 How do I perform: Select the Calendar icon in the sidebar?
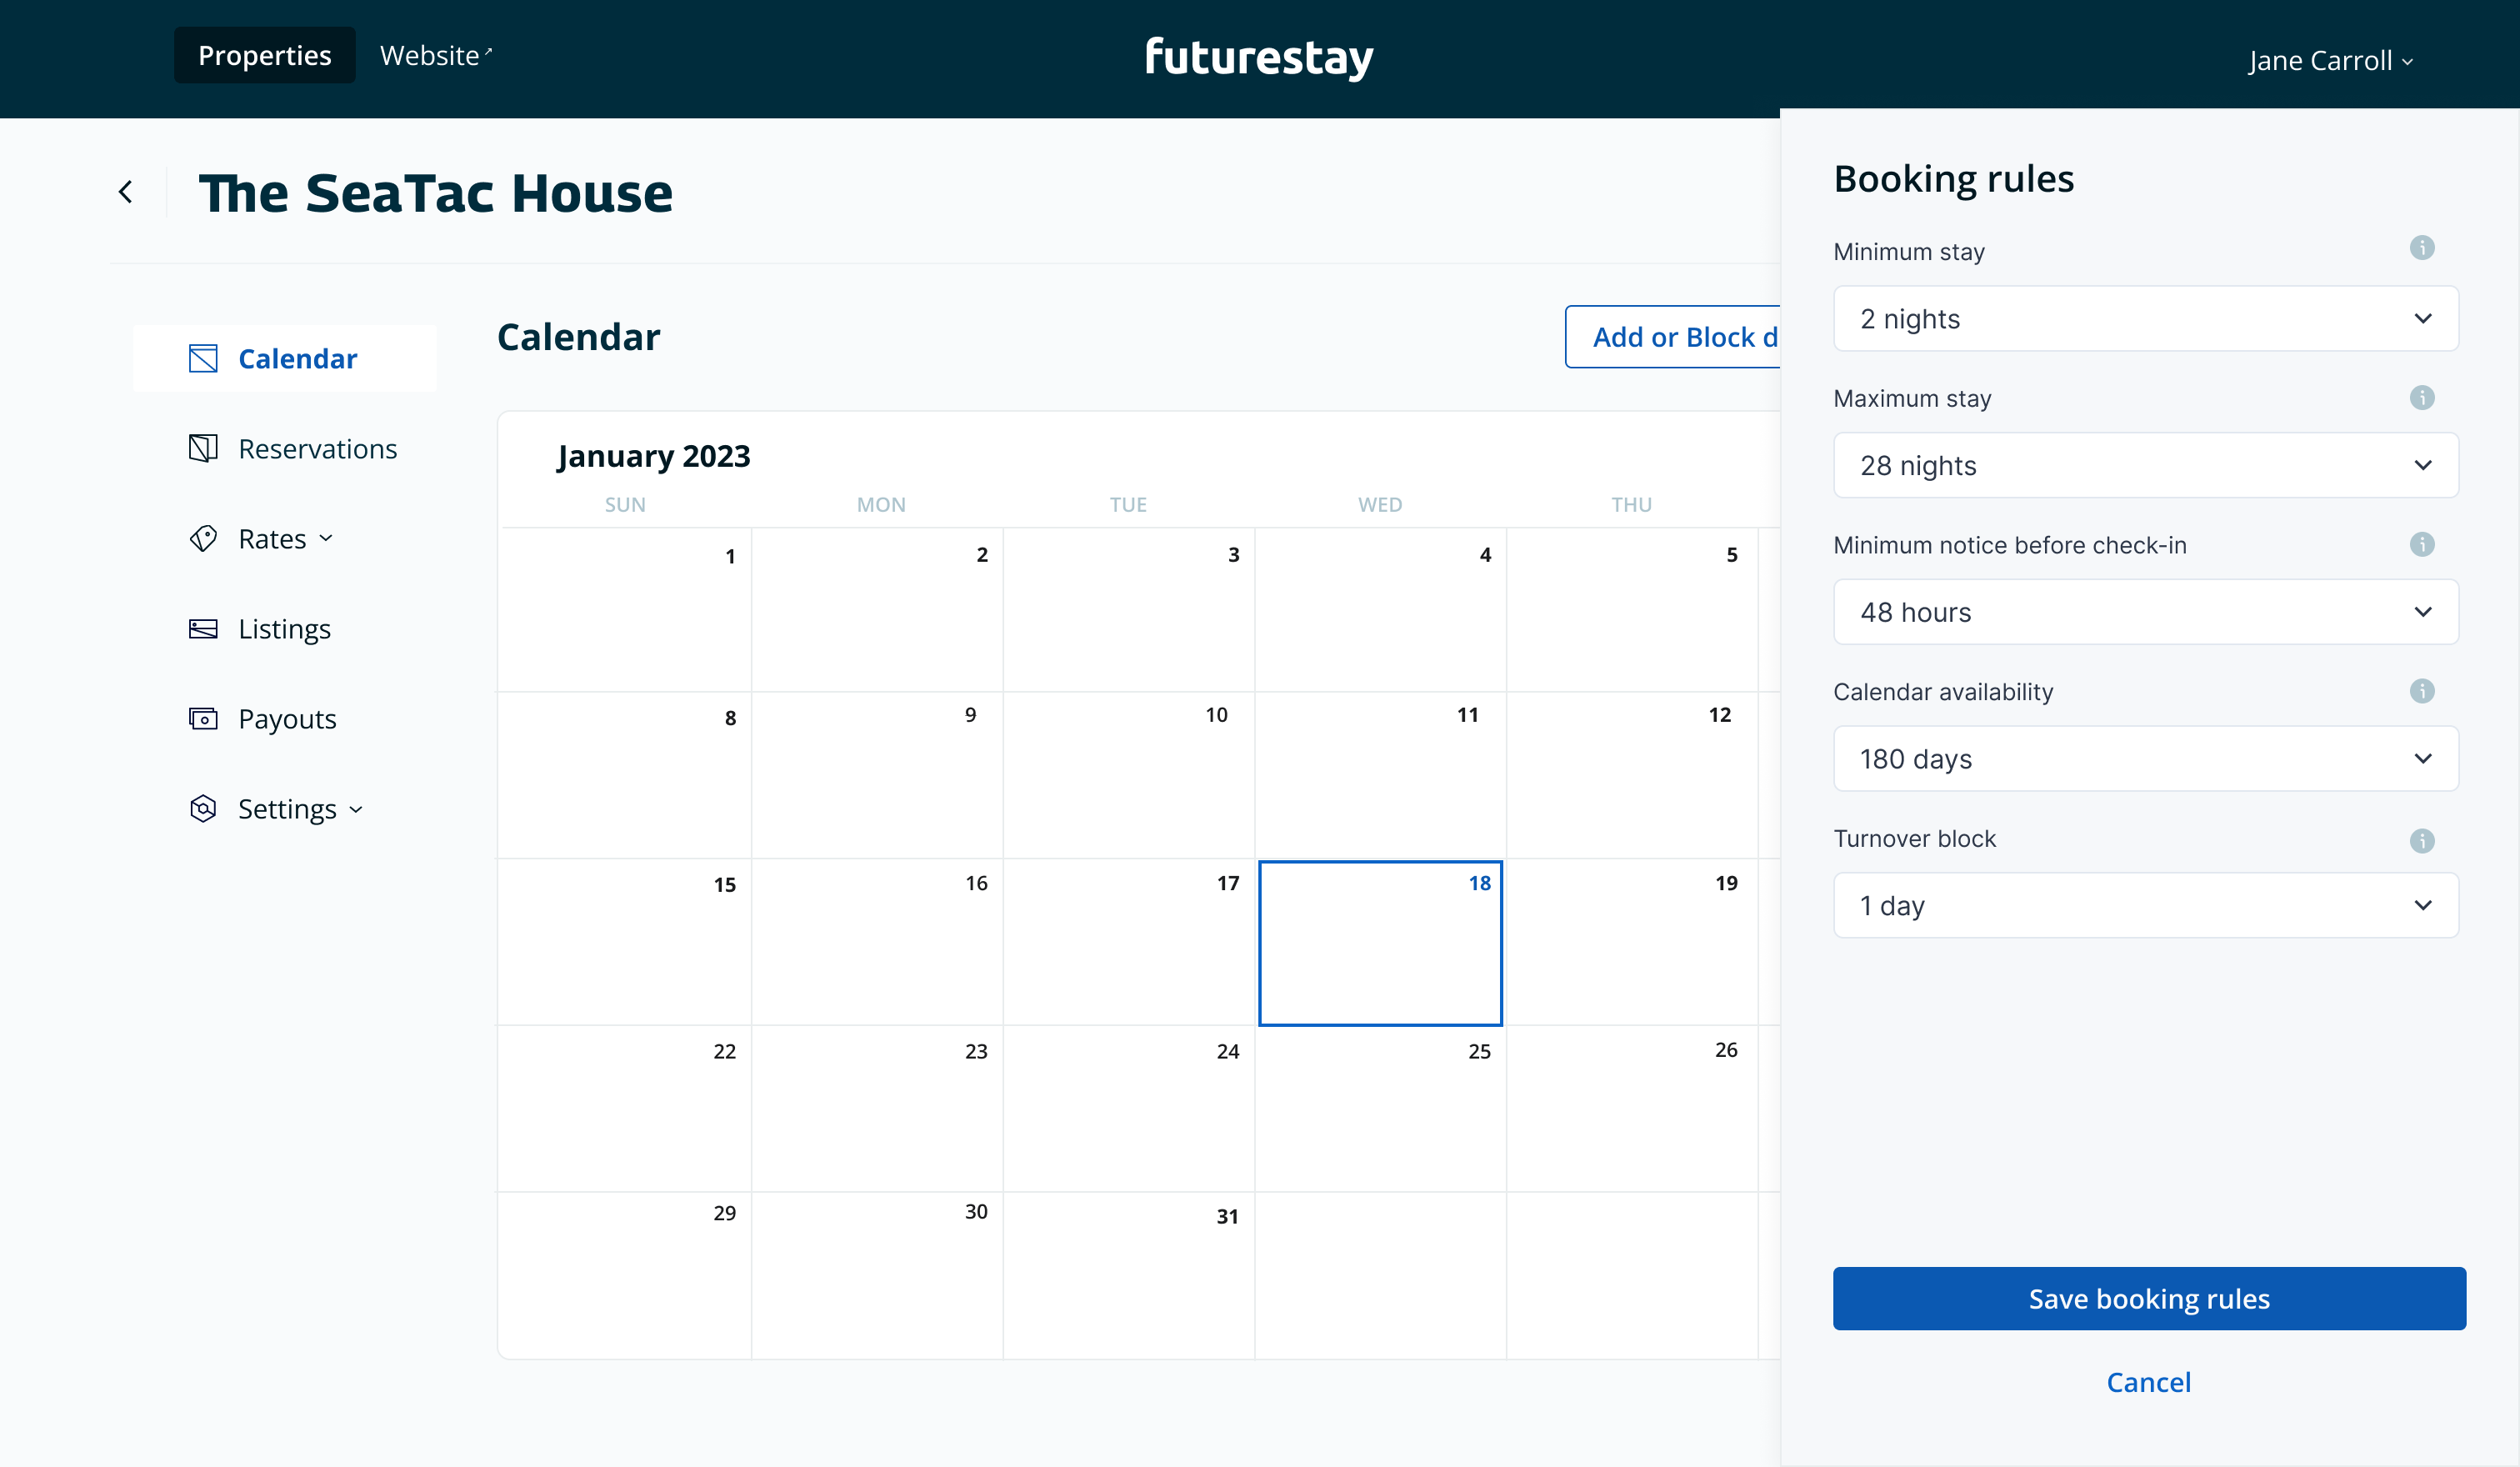tap(203, 358)
